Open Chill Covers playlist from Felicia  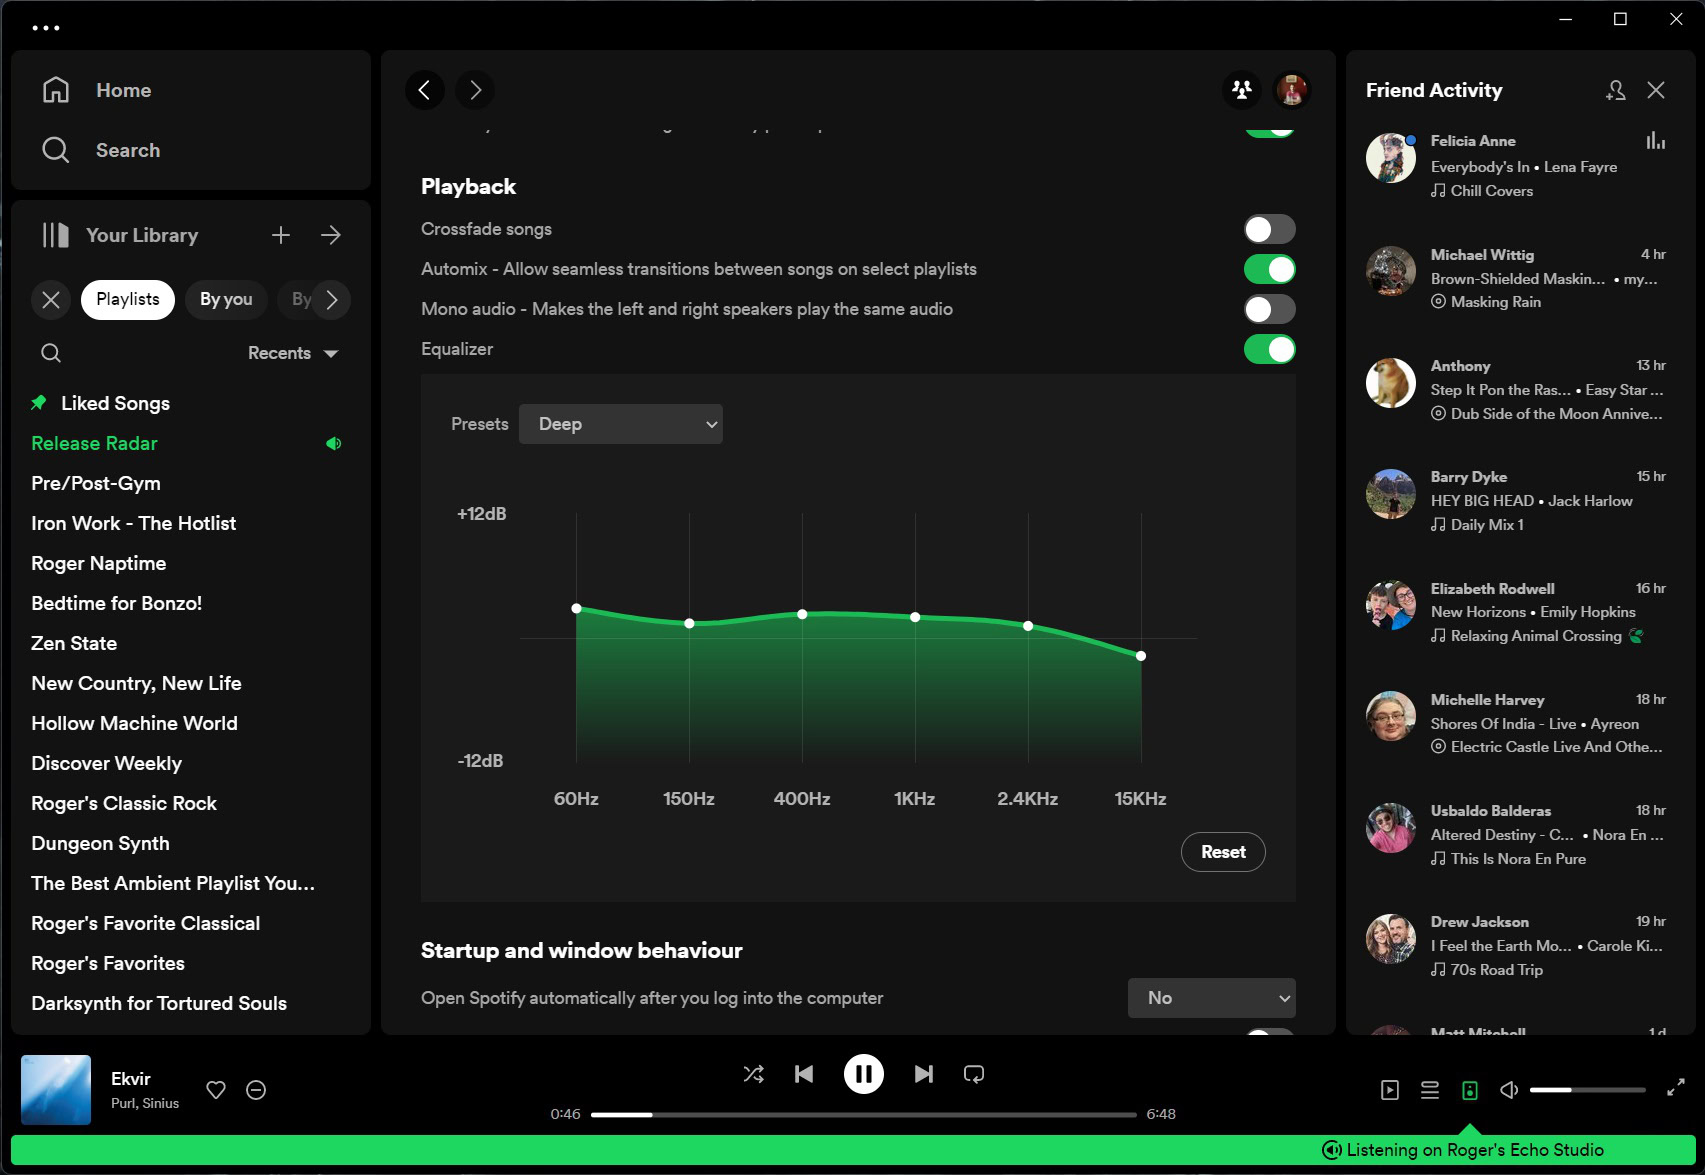[1492, 191]
